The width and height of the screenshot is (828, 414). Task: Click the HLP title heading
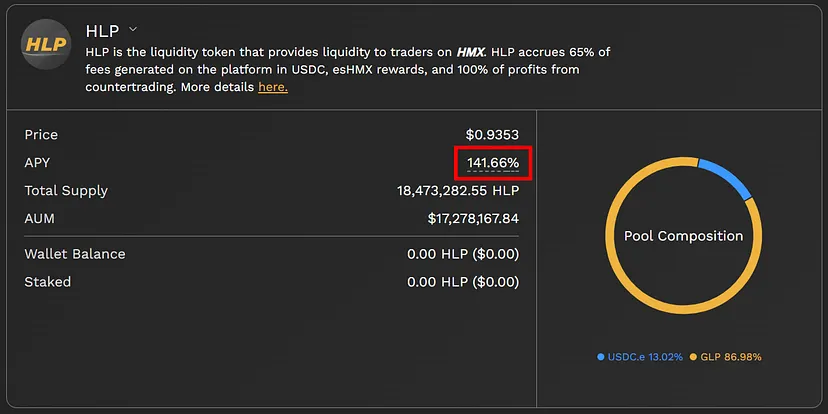(102, 31)
